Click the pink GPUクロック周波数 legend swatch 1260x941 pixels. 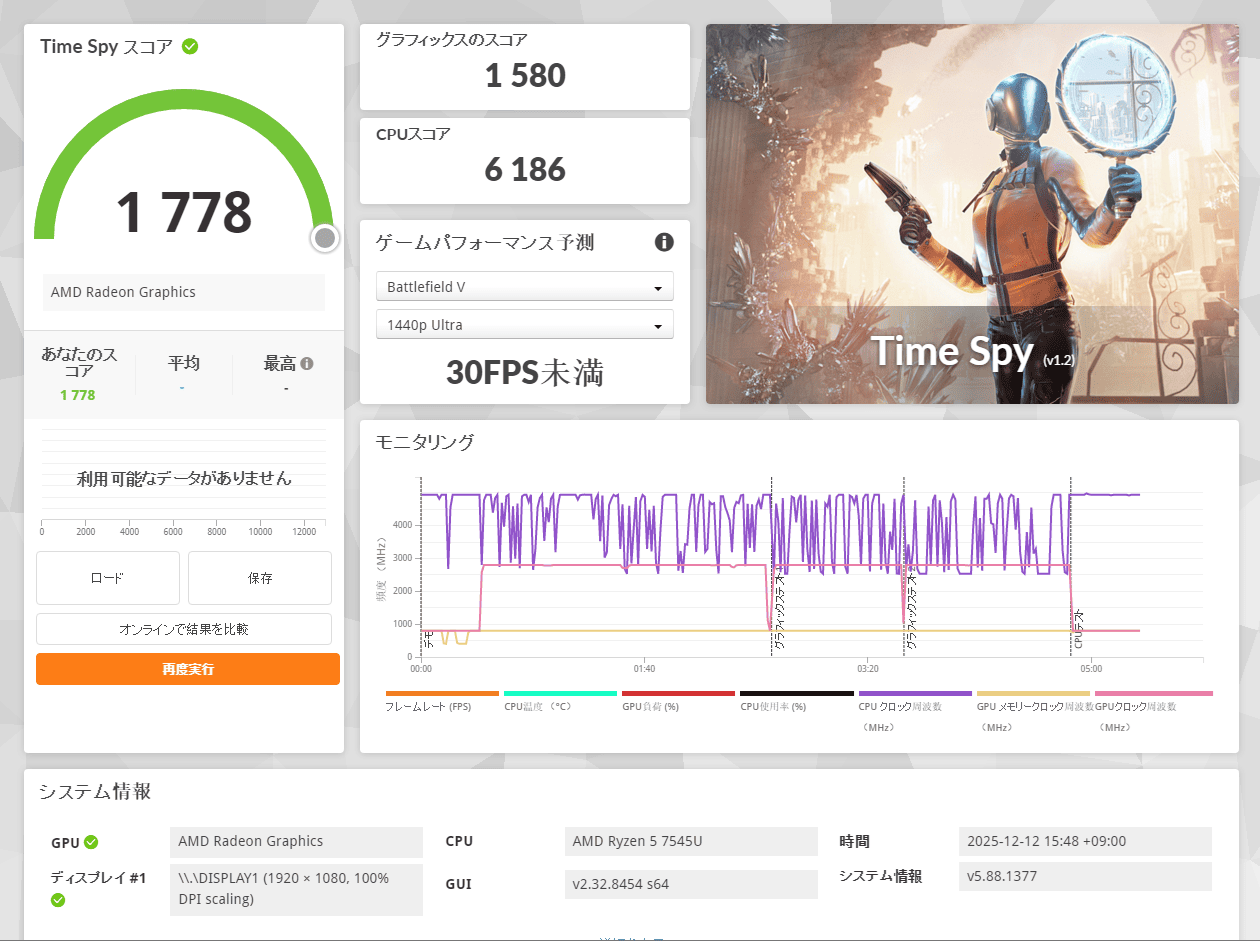(1153, 693)
